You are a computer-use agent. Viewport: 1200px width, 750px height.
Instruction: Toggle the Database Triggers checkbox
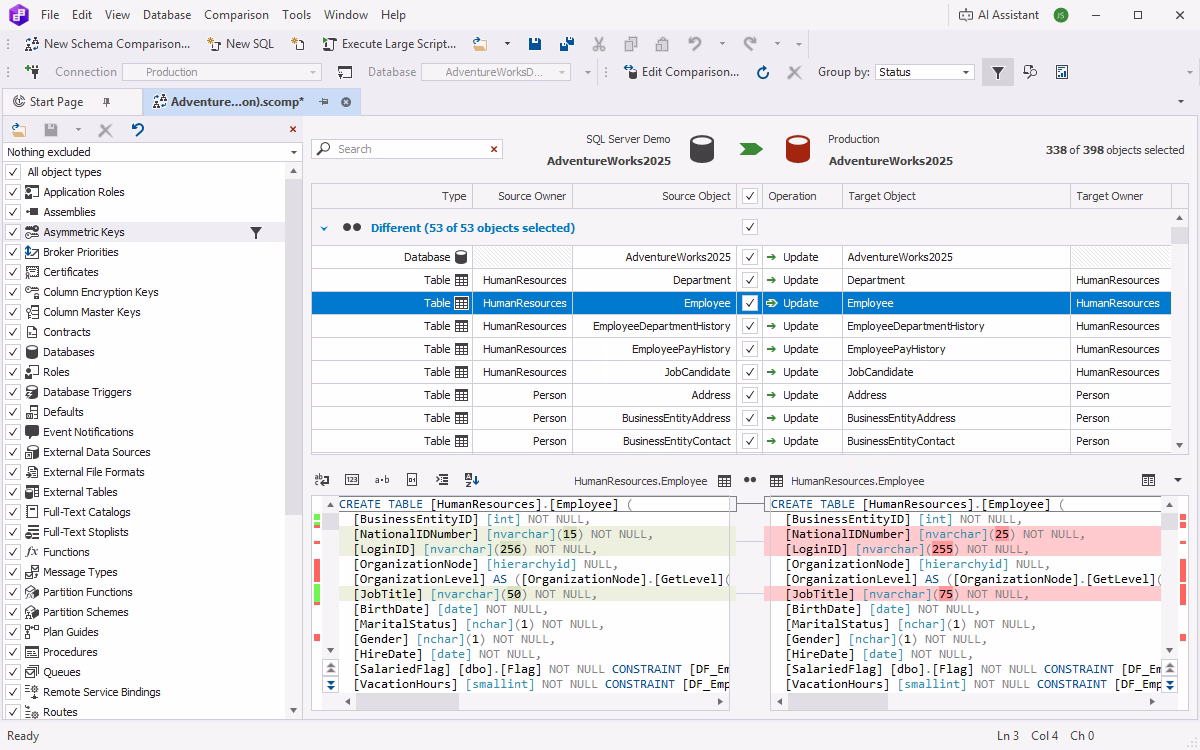(13, 392)
